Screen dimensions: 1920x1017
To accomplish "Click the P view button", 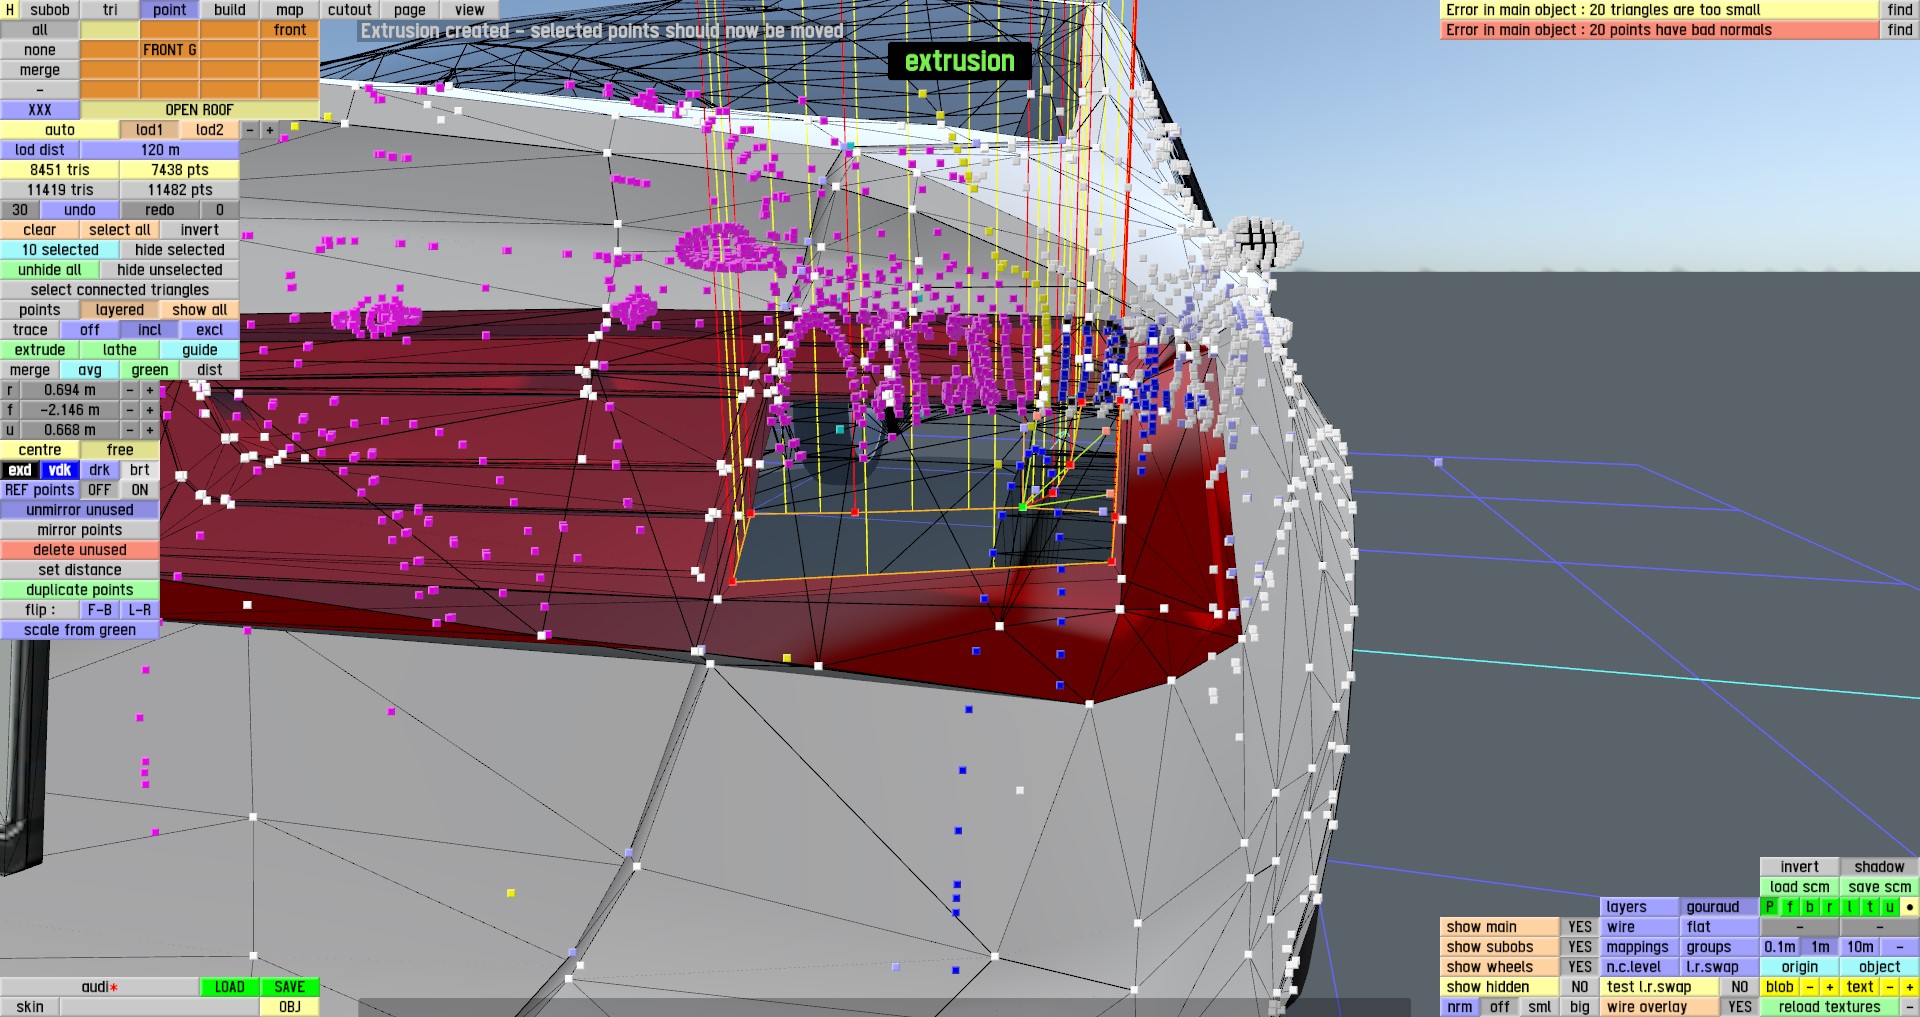I will pos(1770,907).
